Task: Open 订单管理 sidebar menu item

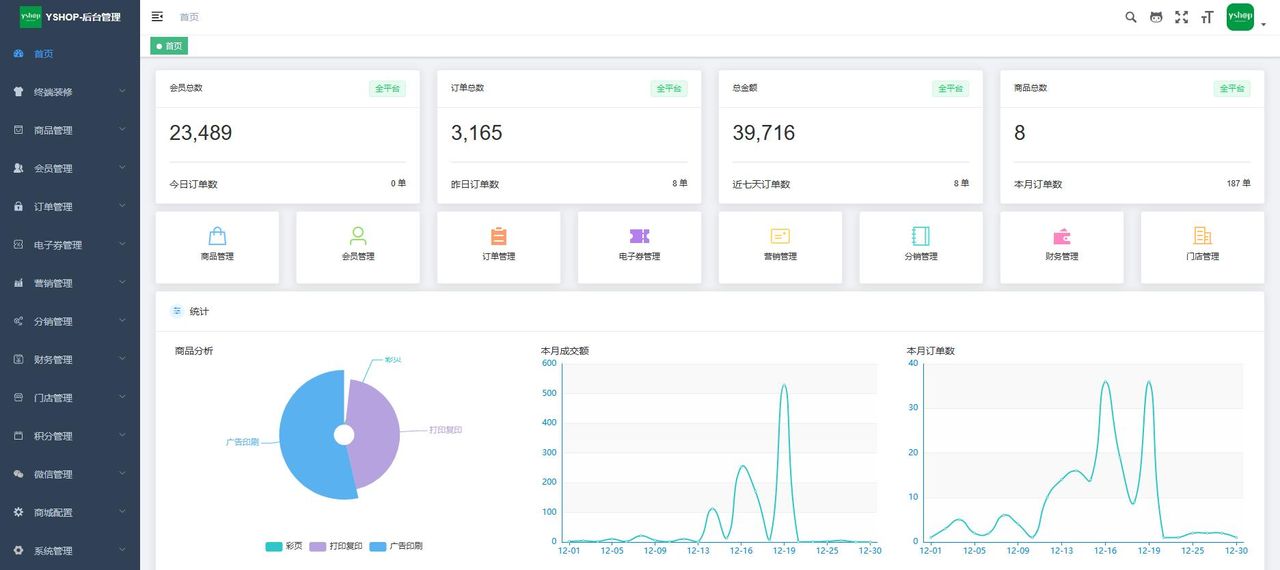Action: pyautogui.click(x=70, y=207)
